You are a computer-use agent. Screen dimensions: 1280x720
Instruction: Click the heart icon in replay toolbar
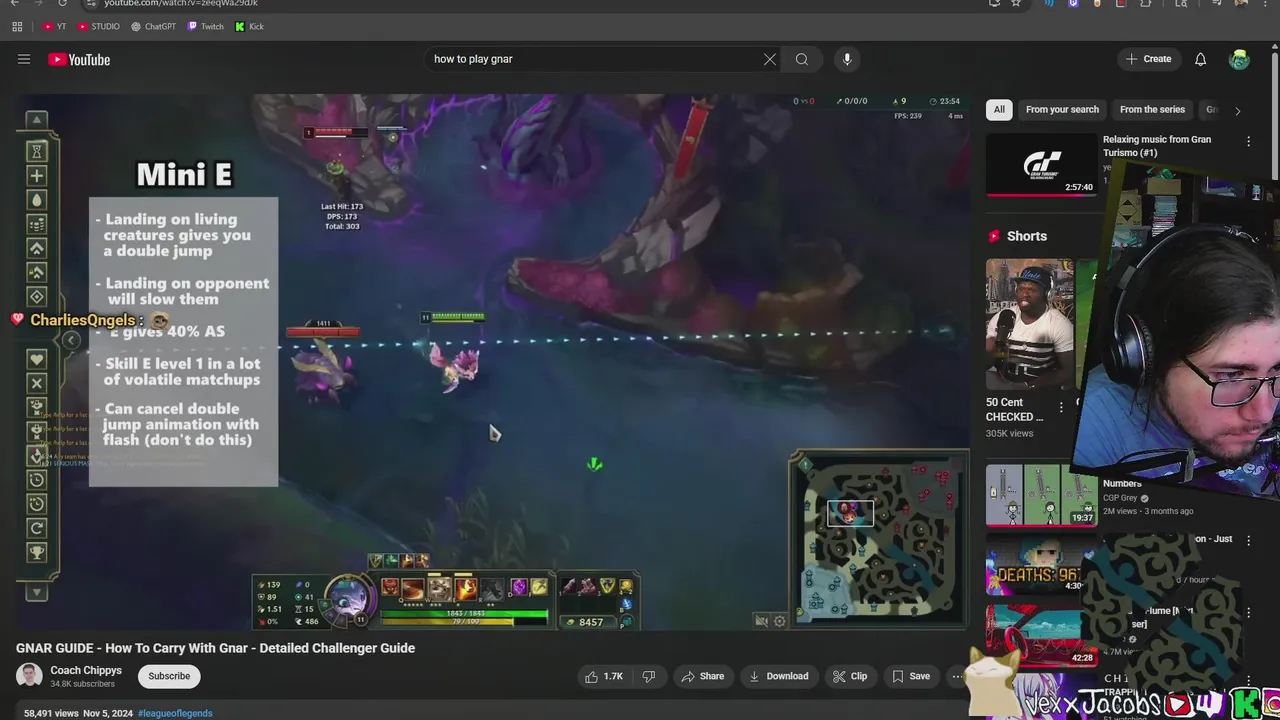(37, 359)
